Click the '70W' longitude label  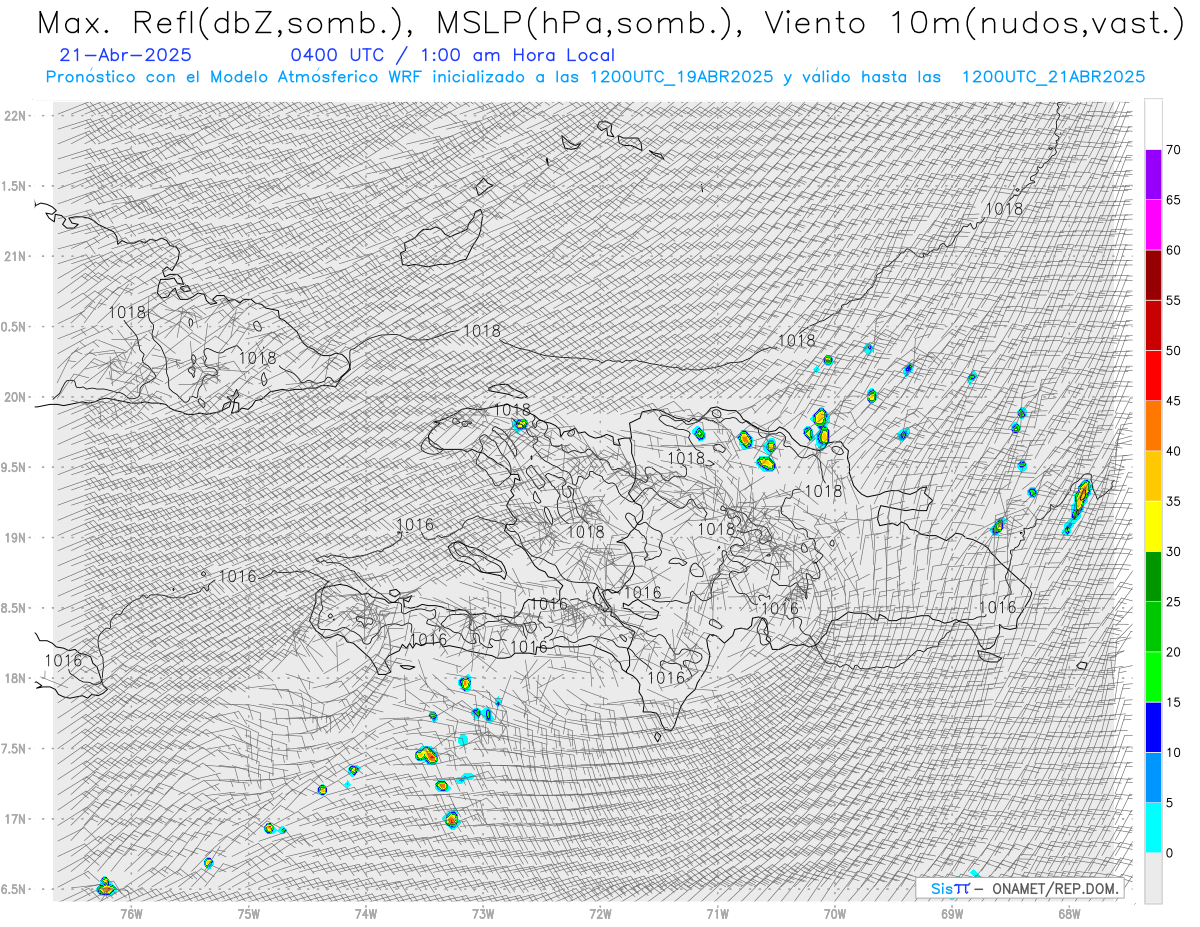pyautogui.click(x=835, y=913)
